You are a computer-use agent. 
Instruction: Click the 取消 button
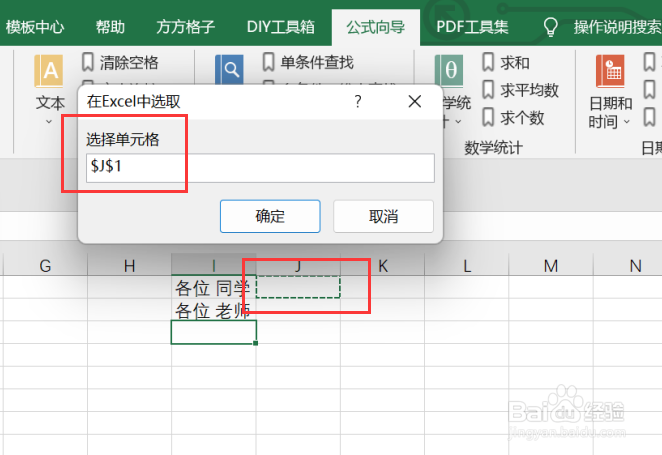tap(383, 217)
